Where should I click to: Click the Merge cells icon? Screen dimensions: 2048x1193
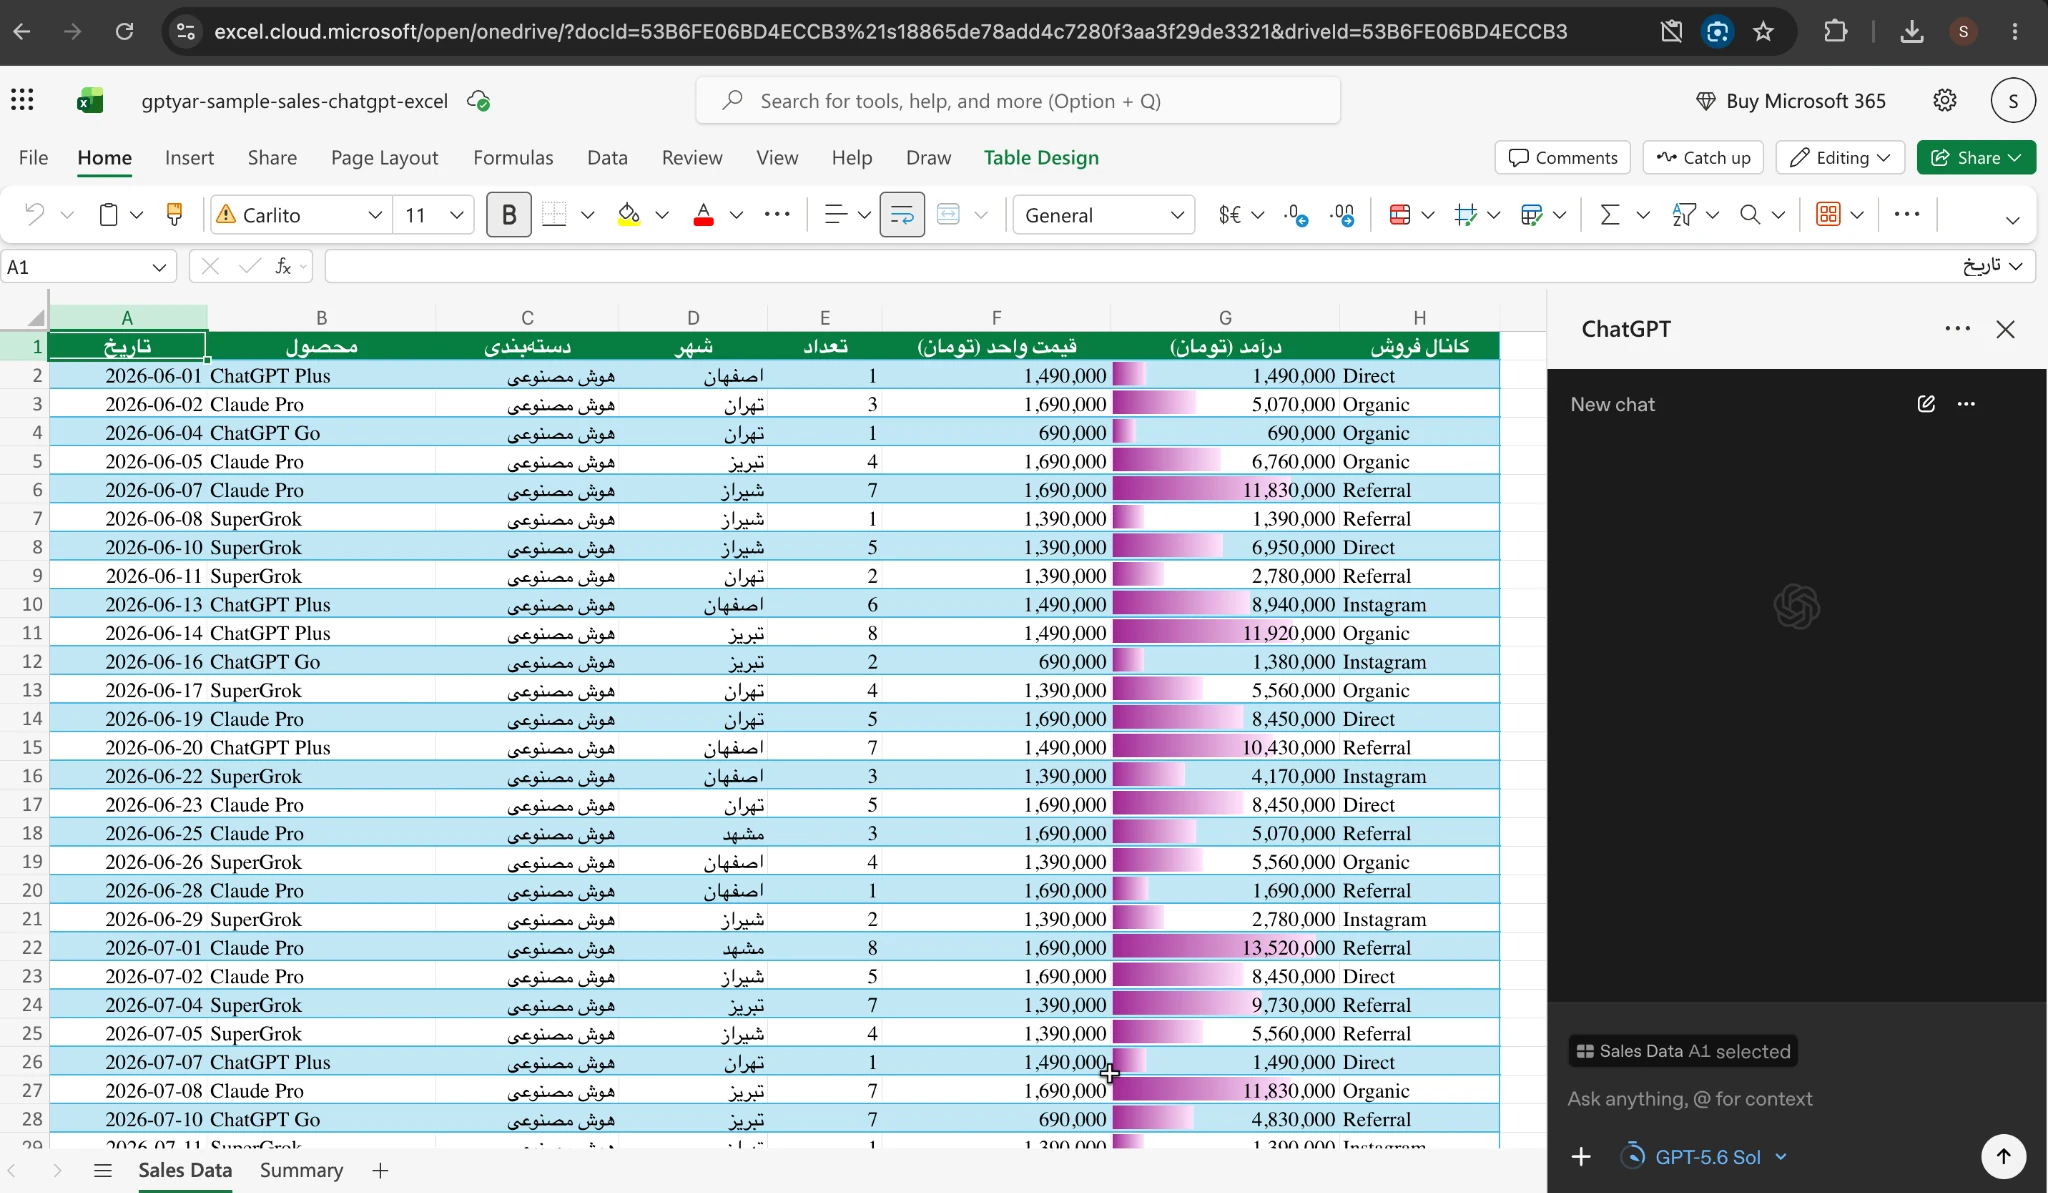(948, 215)
